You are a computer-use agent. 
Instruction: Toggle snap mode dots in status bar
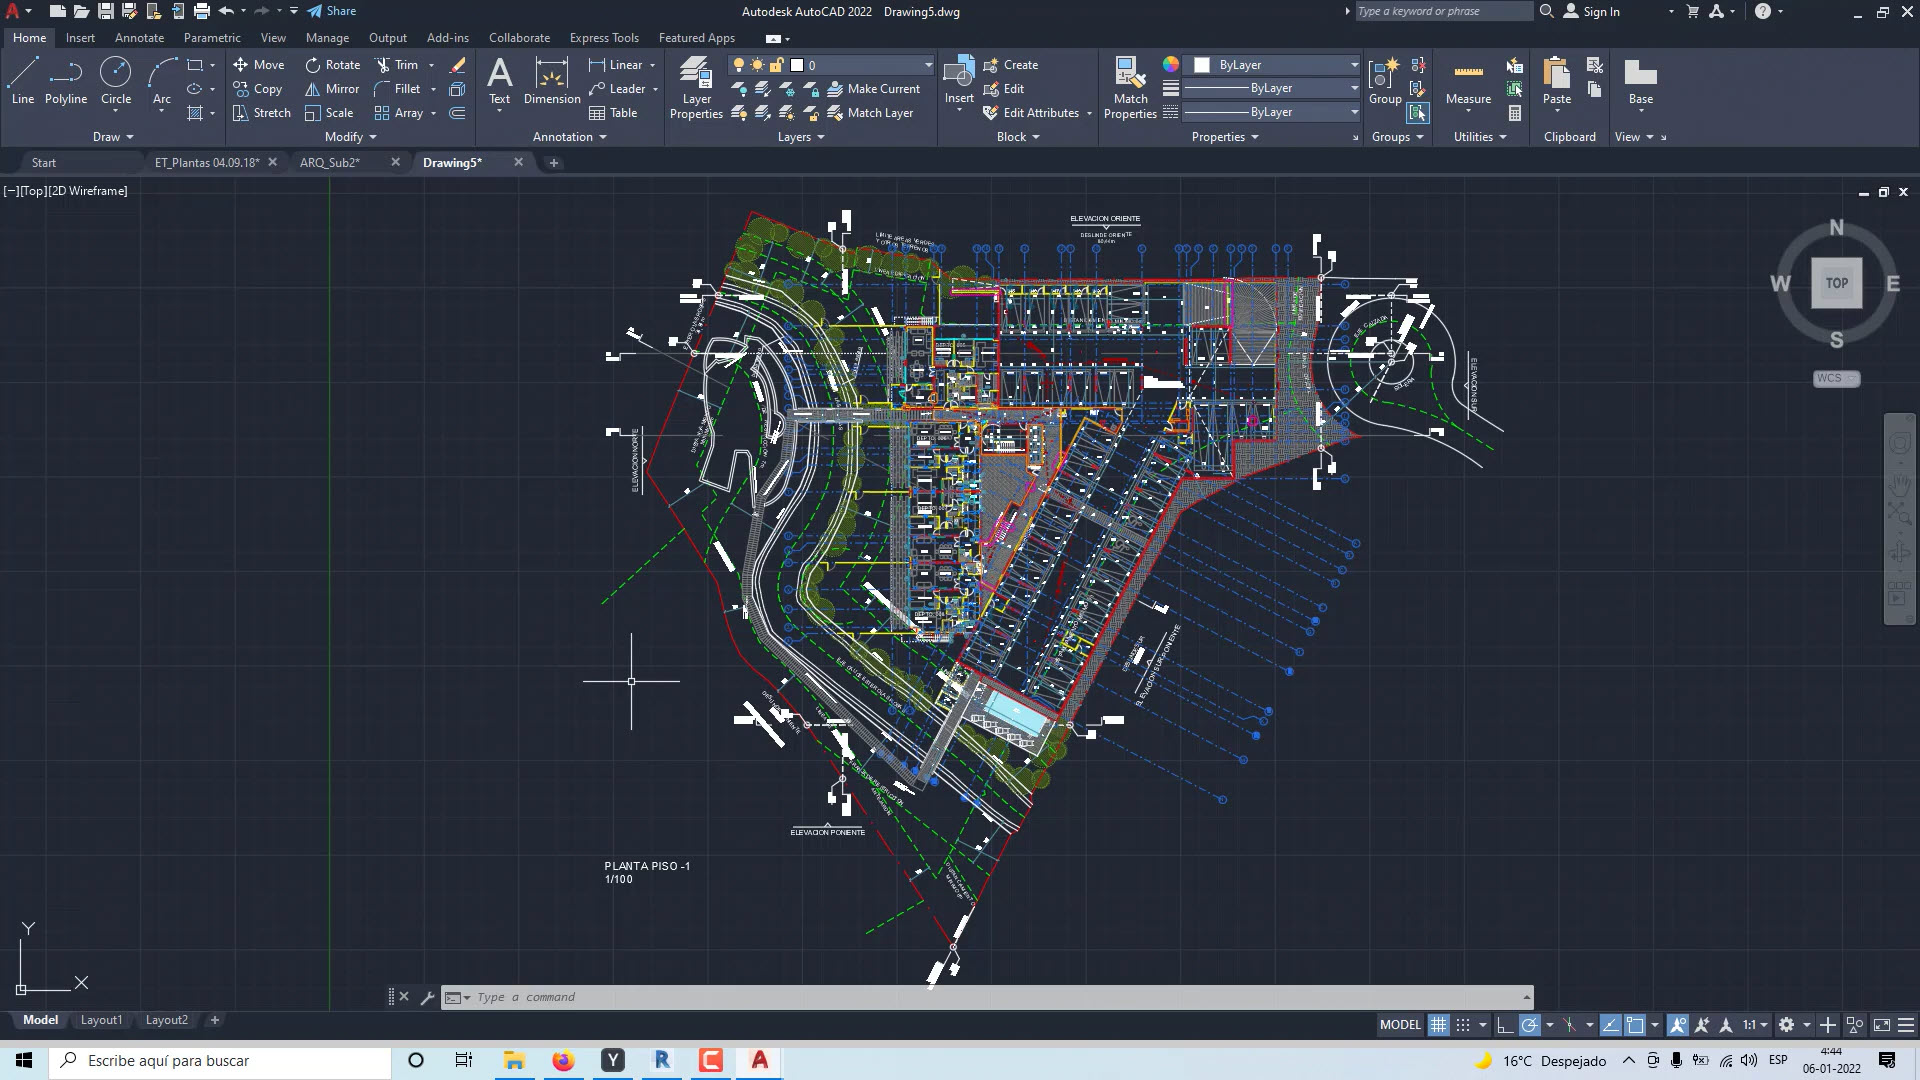pyautogui.click(x=1463, y=1025)
